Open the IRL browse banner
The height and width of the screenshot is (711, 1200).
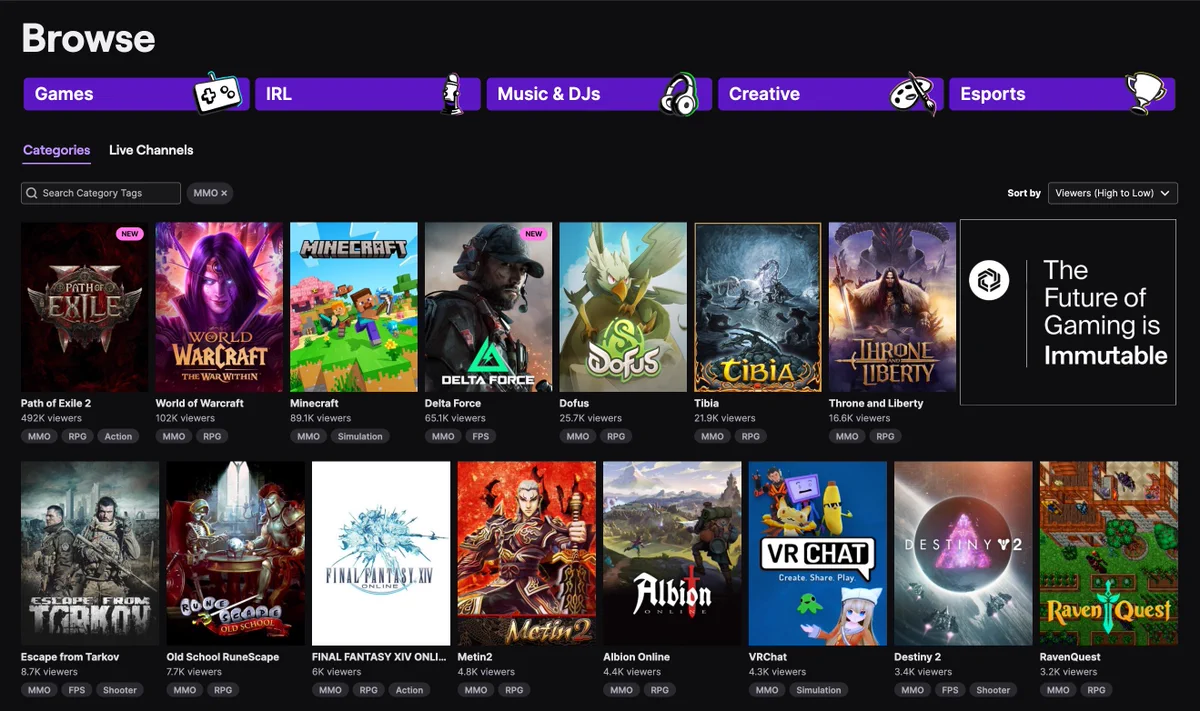pyautogui.click(x=367, y=94)
